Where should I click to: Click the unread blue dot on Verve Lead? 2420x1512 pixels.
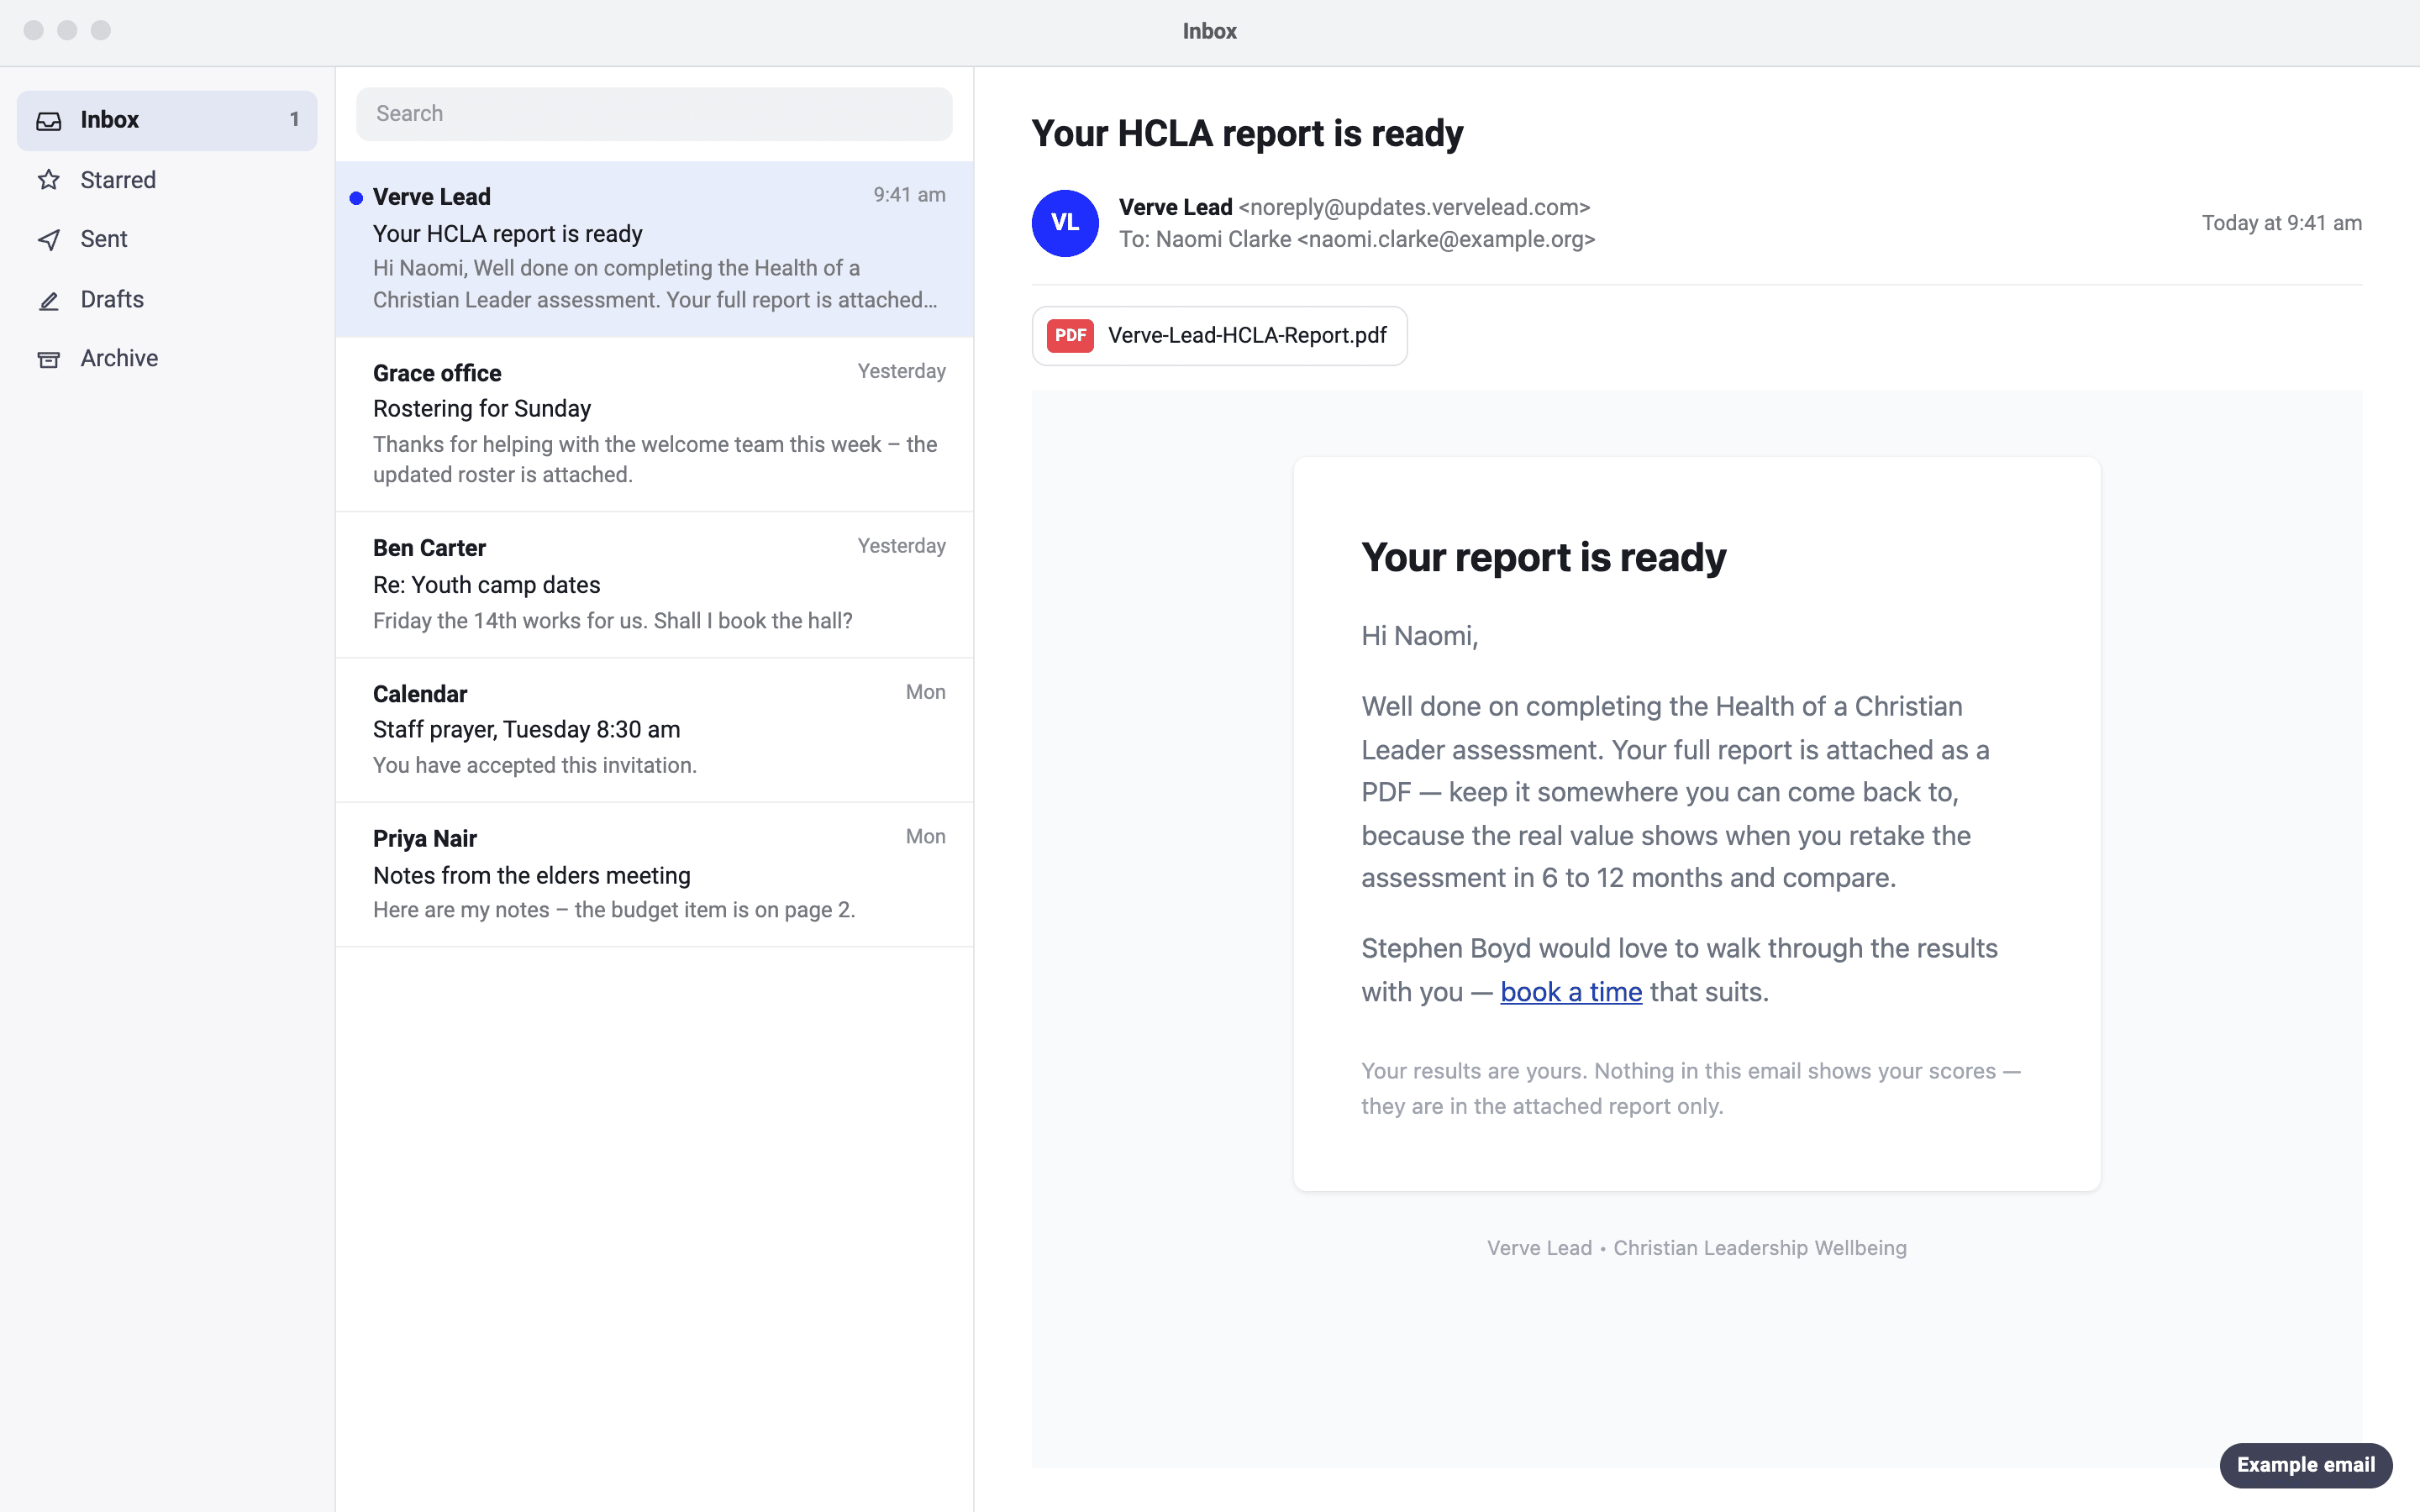click(x=356, y=198)
